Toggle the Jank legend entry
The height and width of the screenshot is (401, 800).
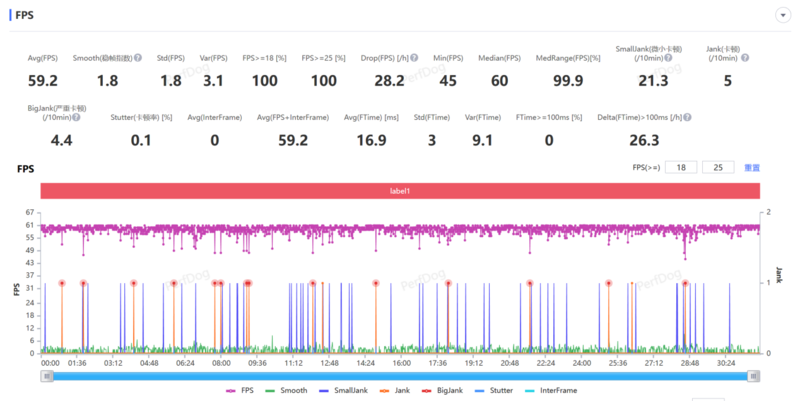[395, 390]
